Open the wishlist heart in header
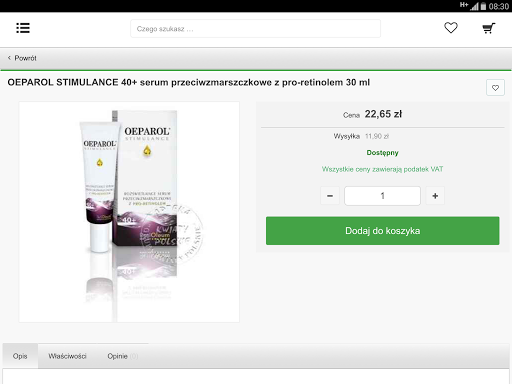 coord(451,28)
